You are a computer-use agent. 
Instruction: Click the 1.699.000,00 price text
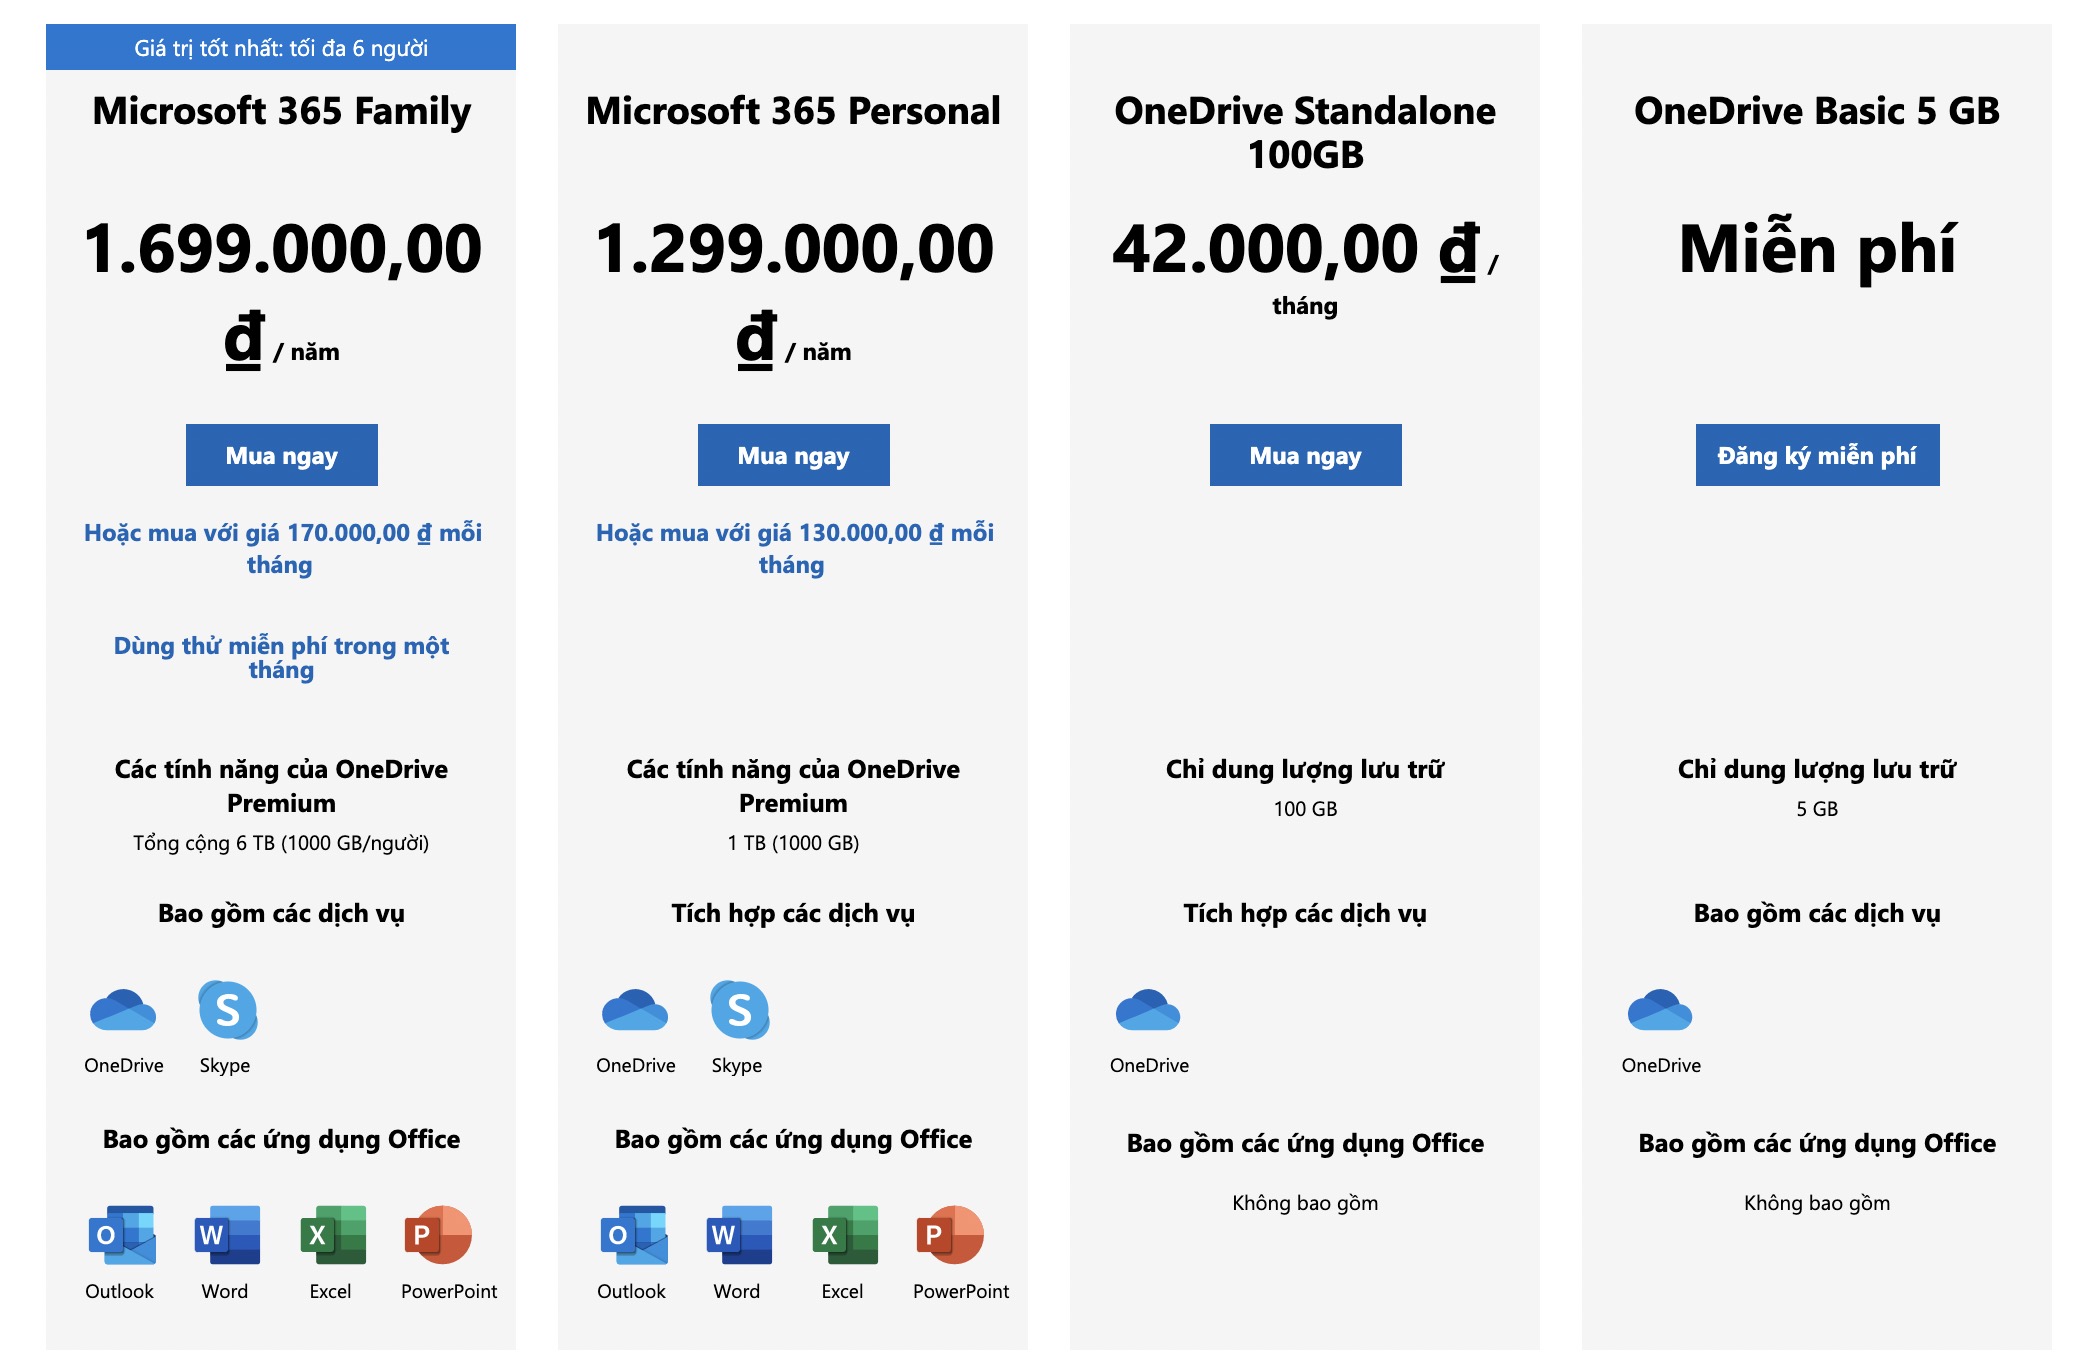[x=282, y=249]
